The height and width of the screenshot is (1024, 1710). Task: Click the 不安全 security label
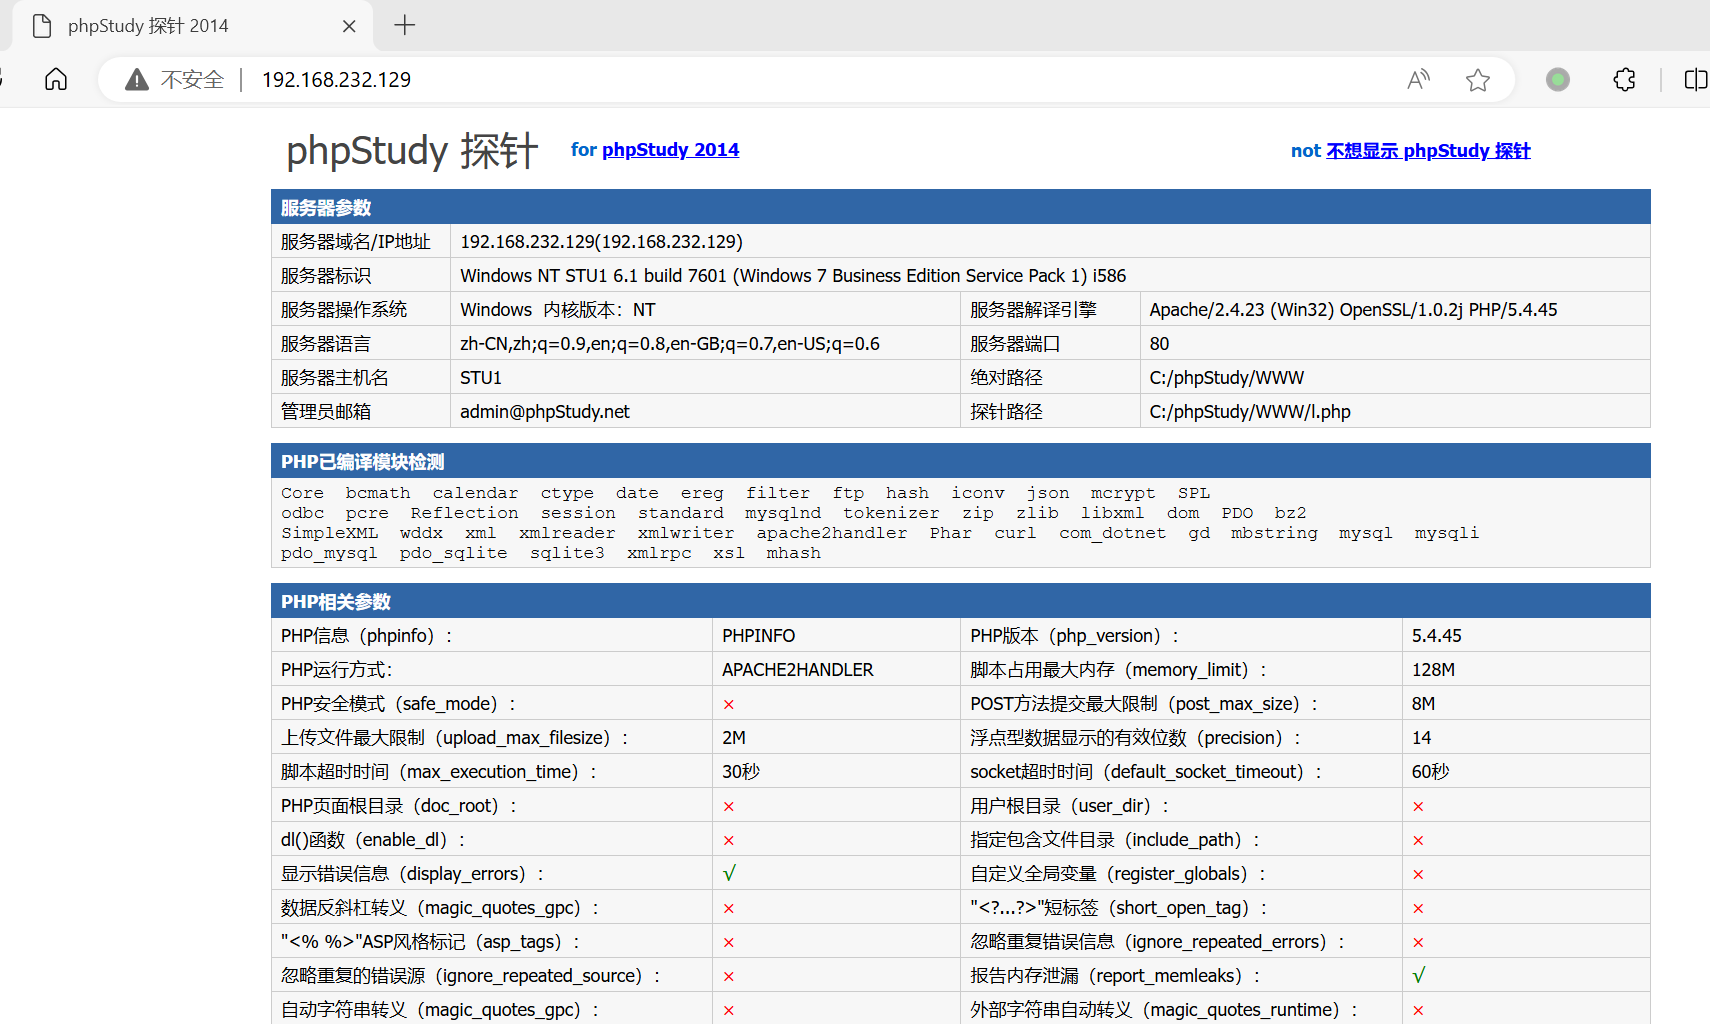point(192,79)
